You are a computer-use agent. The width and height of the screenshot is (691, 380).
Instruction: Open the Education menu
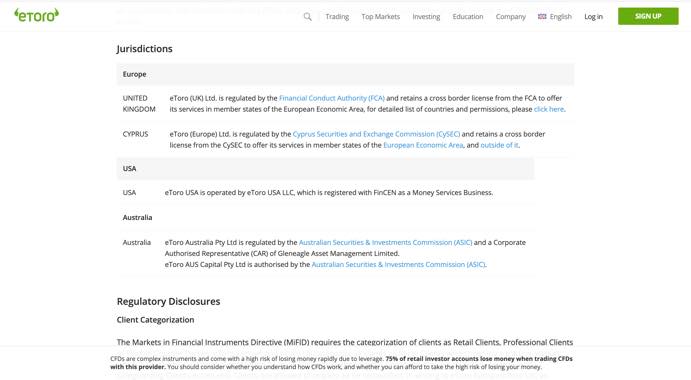pyautogui.click(x=468, y=17)
